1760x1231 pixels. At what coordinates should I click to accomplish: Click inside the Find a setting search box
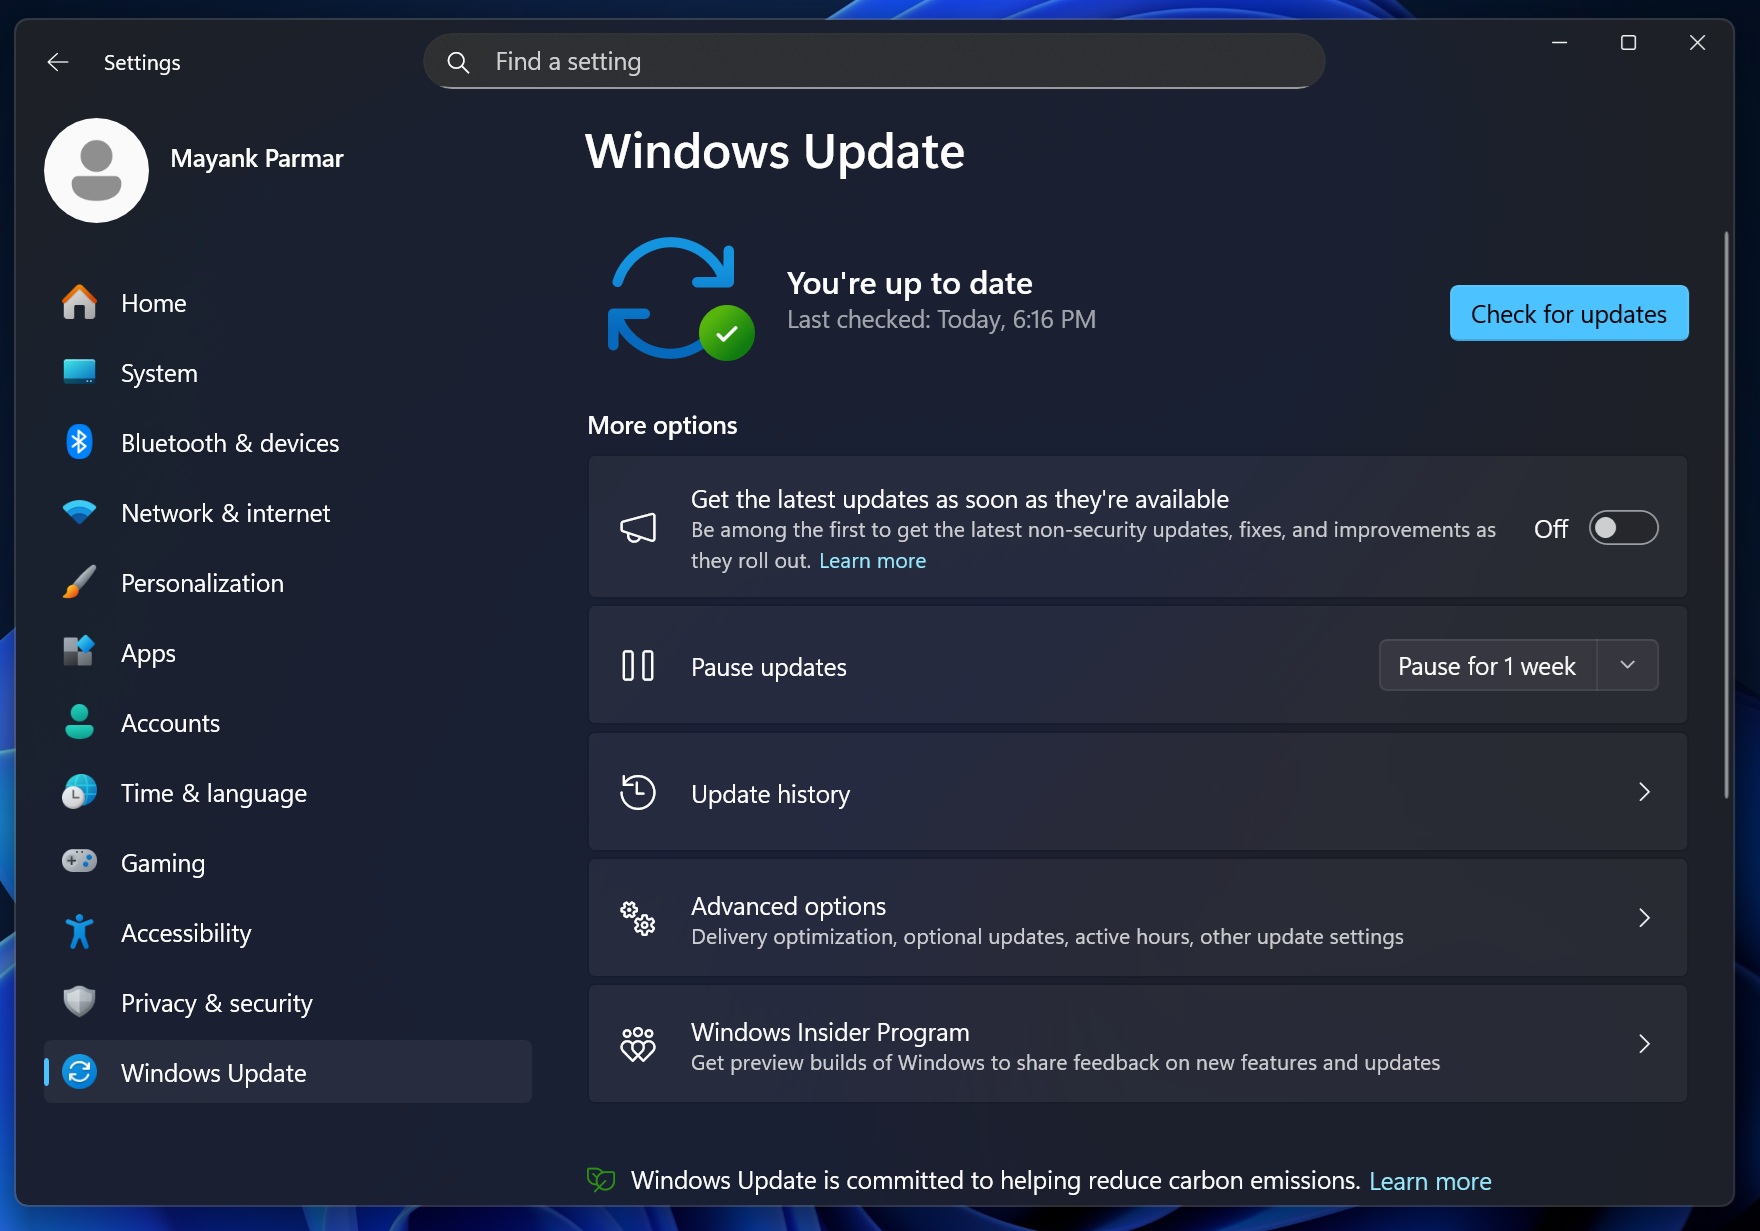point(872,61)
